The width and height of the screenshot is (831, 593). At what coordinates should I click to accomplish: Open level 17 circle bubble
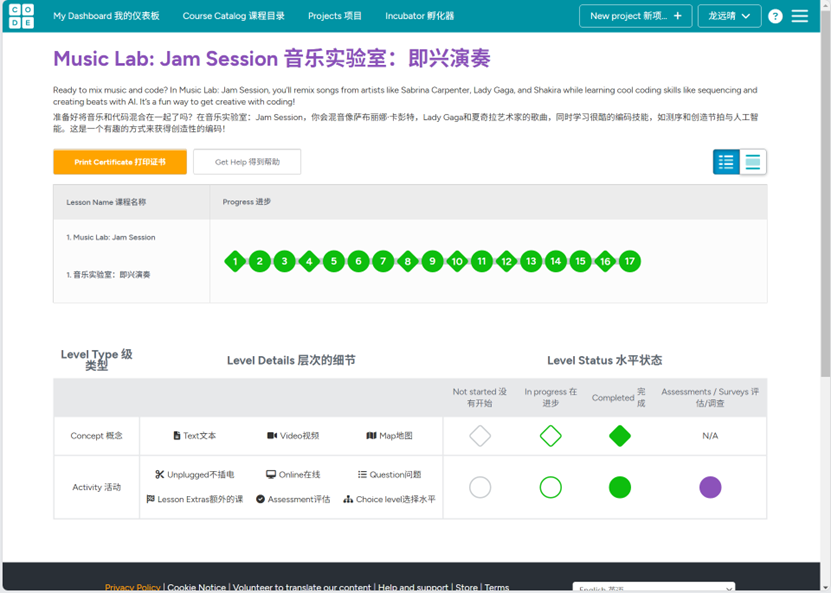[630, 261]
